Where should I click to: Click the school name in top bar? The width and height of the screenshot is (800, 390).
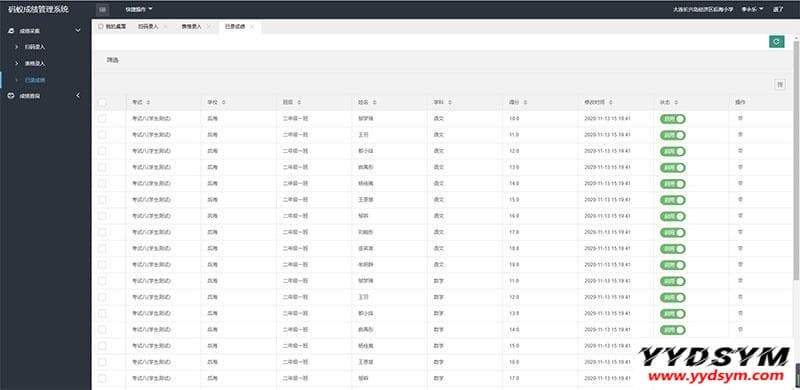703,9
